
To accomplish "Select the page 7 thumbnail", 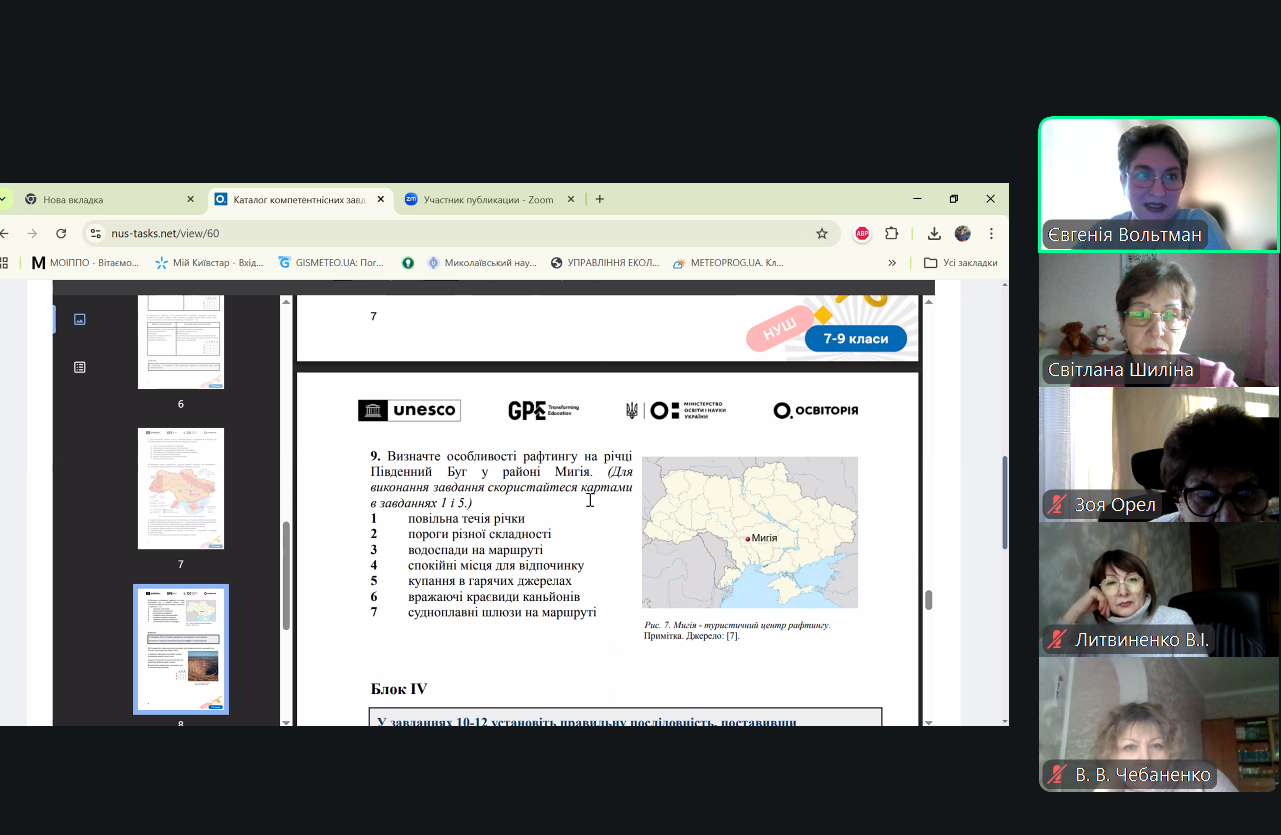I will pyautogui.click(x=181, y=489).
